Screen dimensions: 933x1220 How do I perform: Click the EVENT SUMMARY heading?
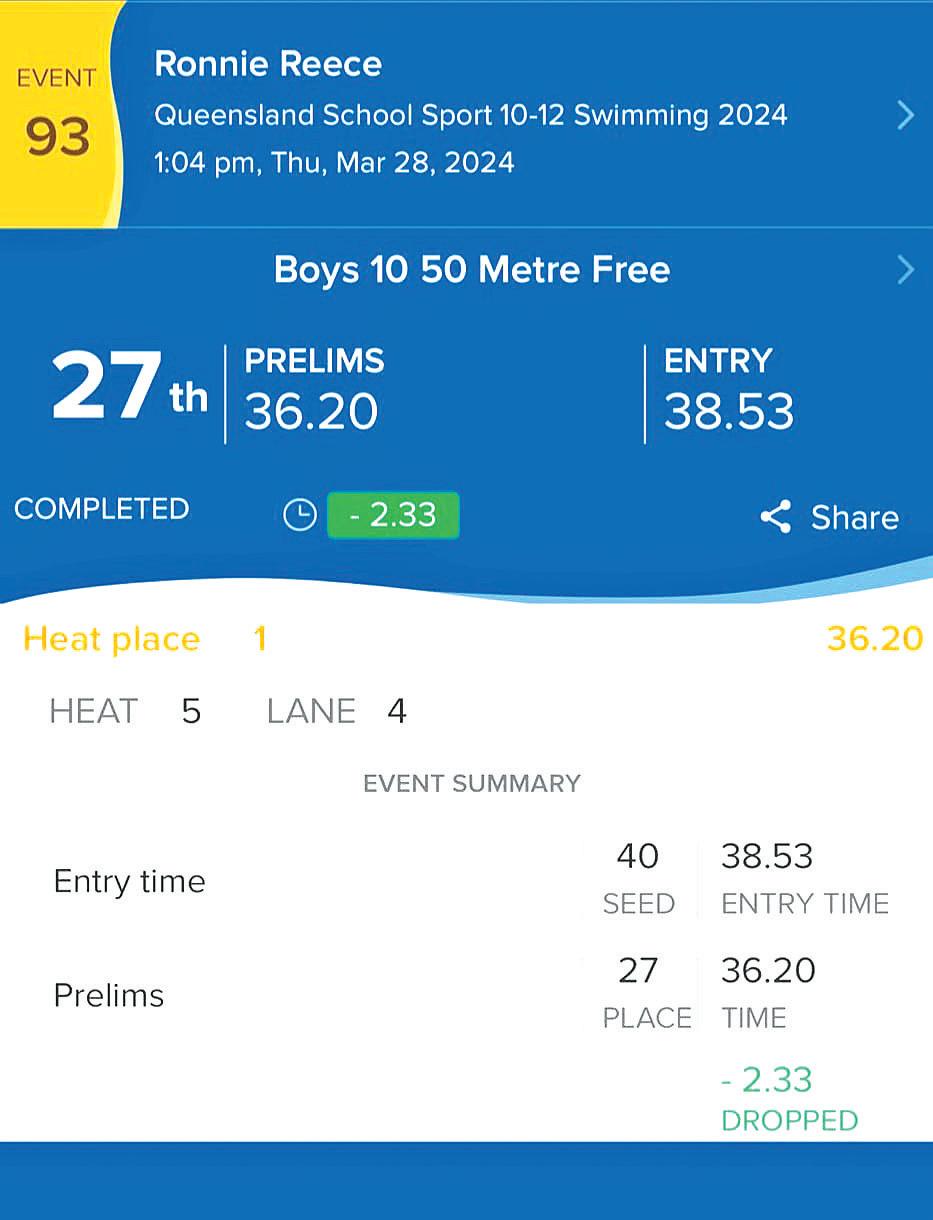471,783
